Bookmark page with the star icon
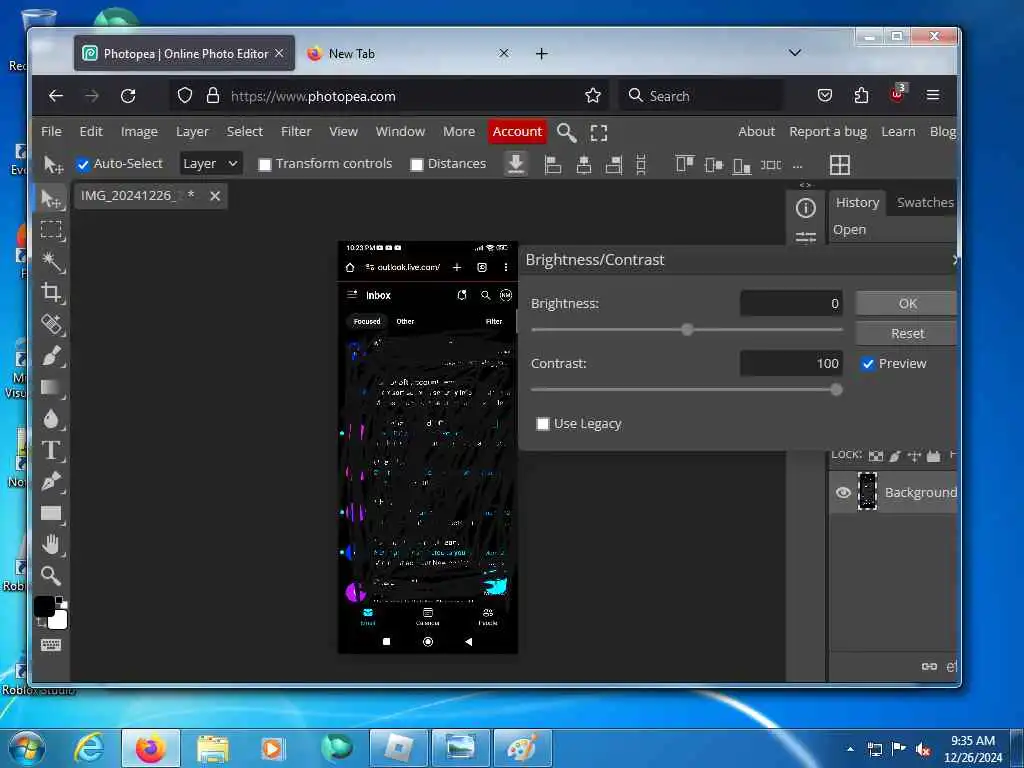This screenshot has width=1024, height=768. [593, 96]
